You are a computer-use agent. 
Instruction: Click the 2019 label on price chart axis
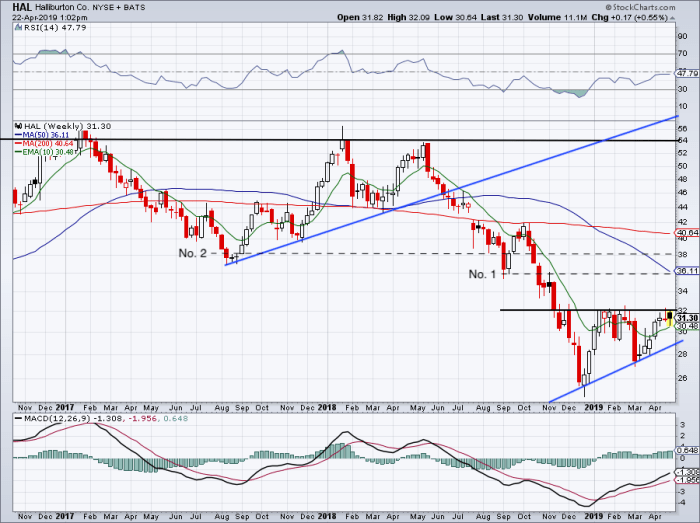pos(593,407)
